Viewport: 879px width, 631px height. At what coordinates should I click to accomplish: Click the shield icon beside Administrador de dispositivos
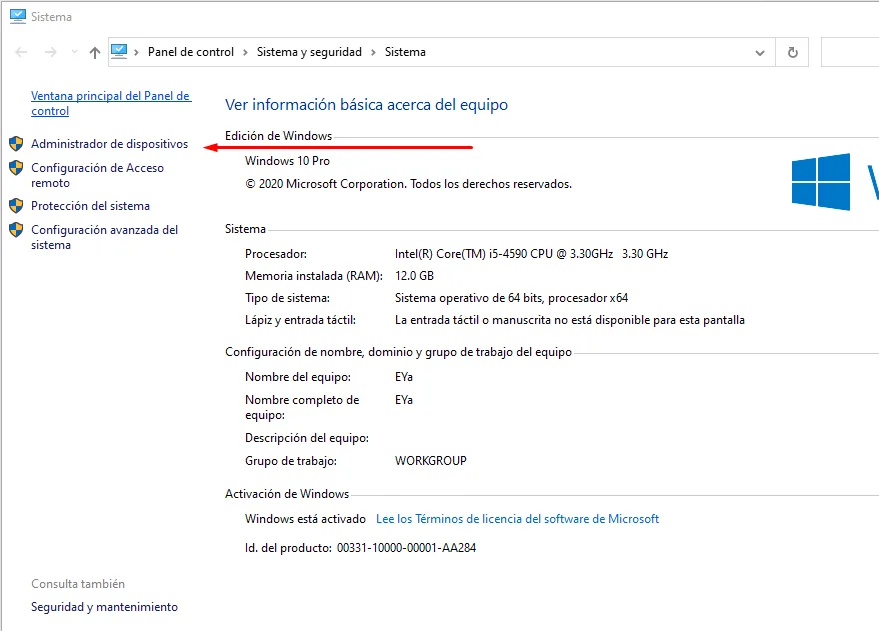(16, 144)
